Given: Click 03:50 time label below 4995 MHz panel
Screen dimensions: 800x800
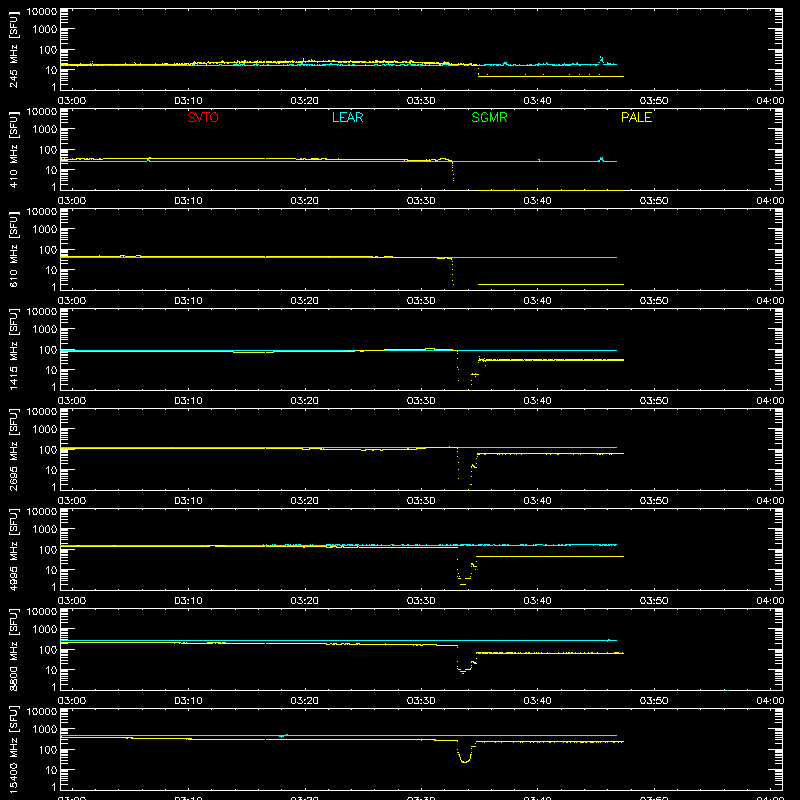Looking at the screenshot, I should click(654, 601).
